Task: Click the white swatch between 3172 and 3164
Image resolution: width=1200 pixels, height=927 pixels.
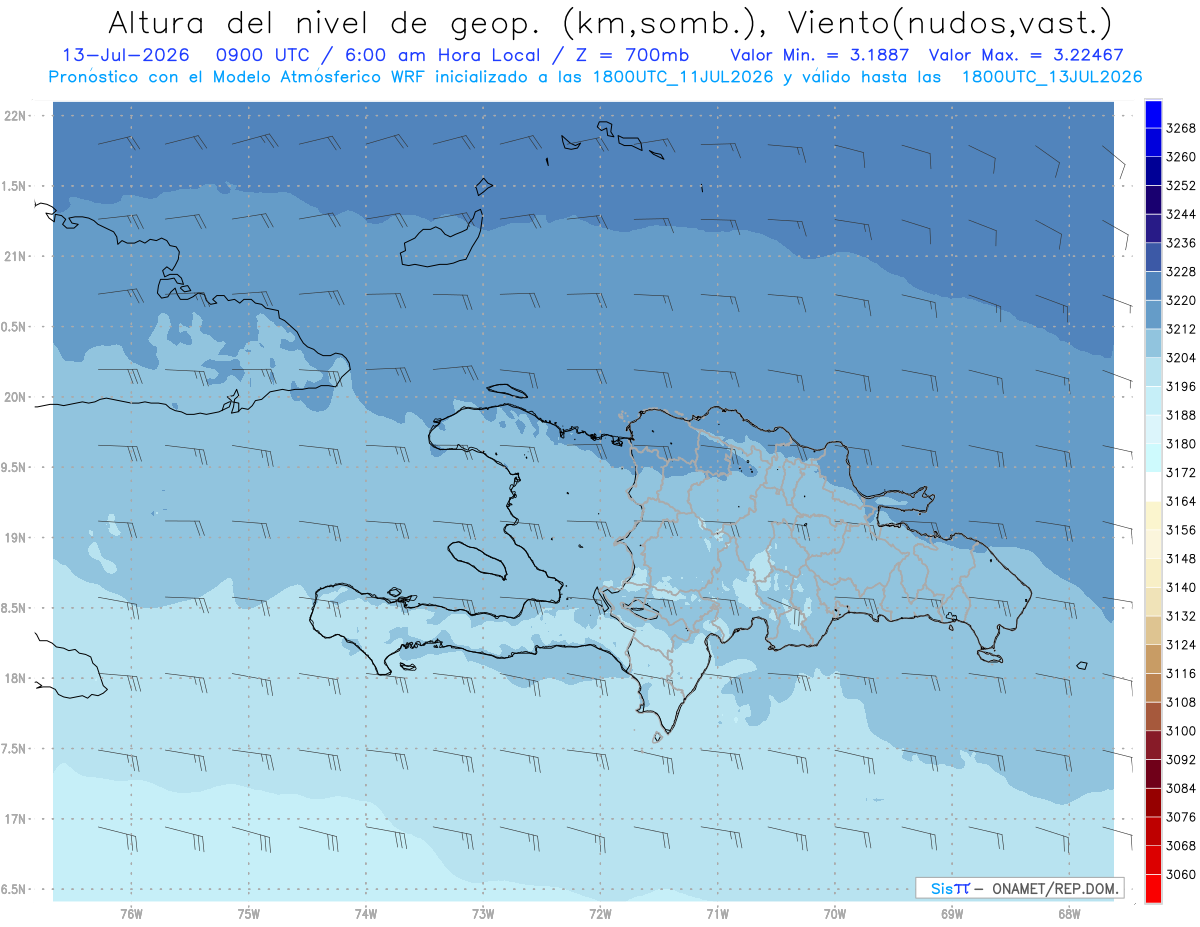Action: click(x=1152, y=486)
